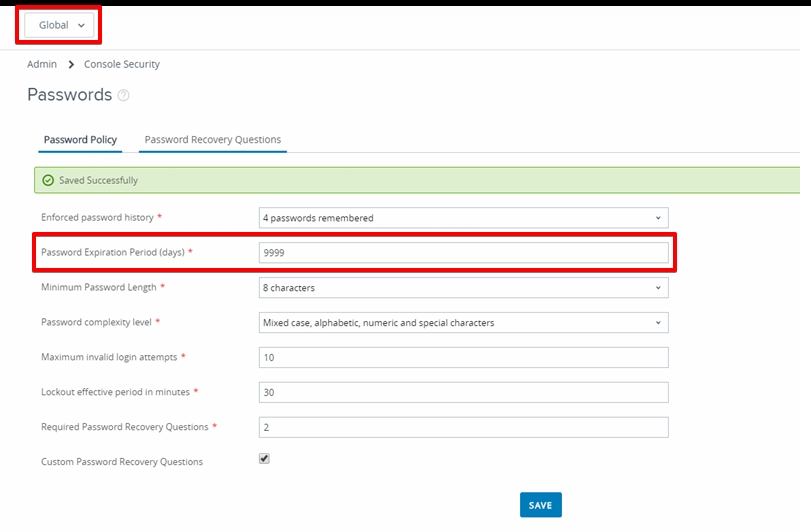Uncheck the Custom Password Recovery Questions checkbox
The width and height of the screenshot is (811, 532).
click(264, 459)
